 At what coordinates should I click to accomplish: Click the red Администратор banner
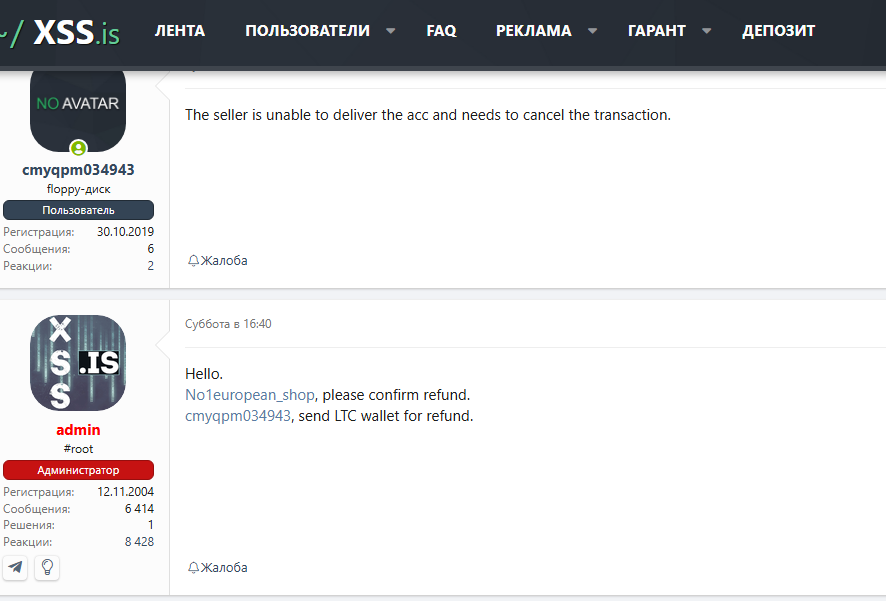[78, 470]
